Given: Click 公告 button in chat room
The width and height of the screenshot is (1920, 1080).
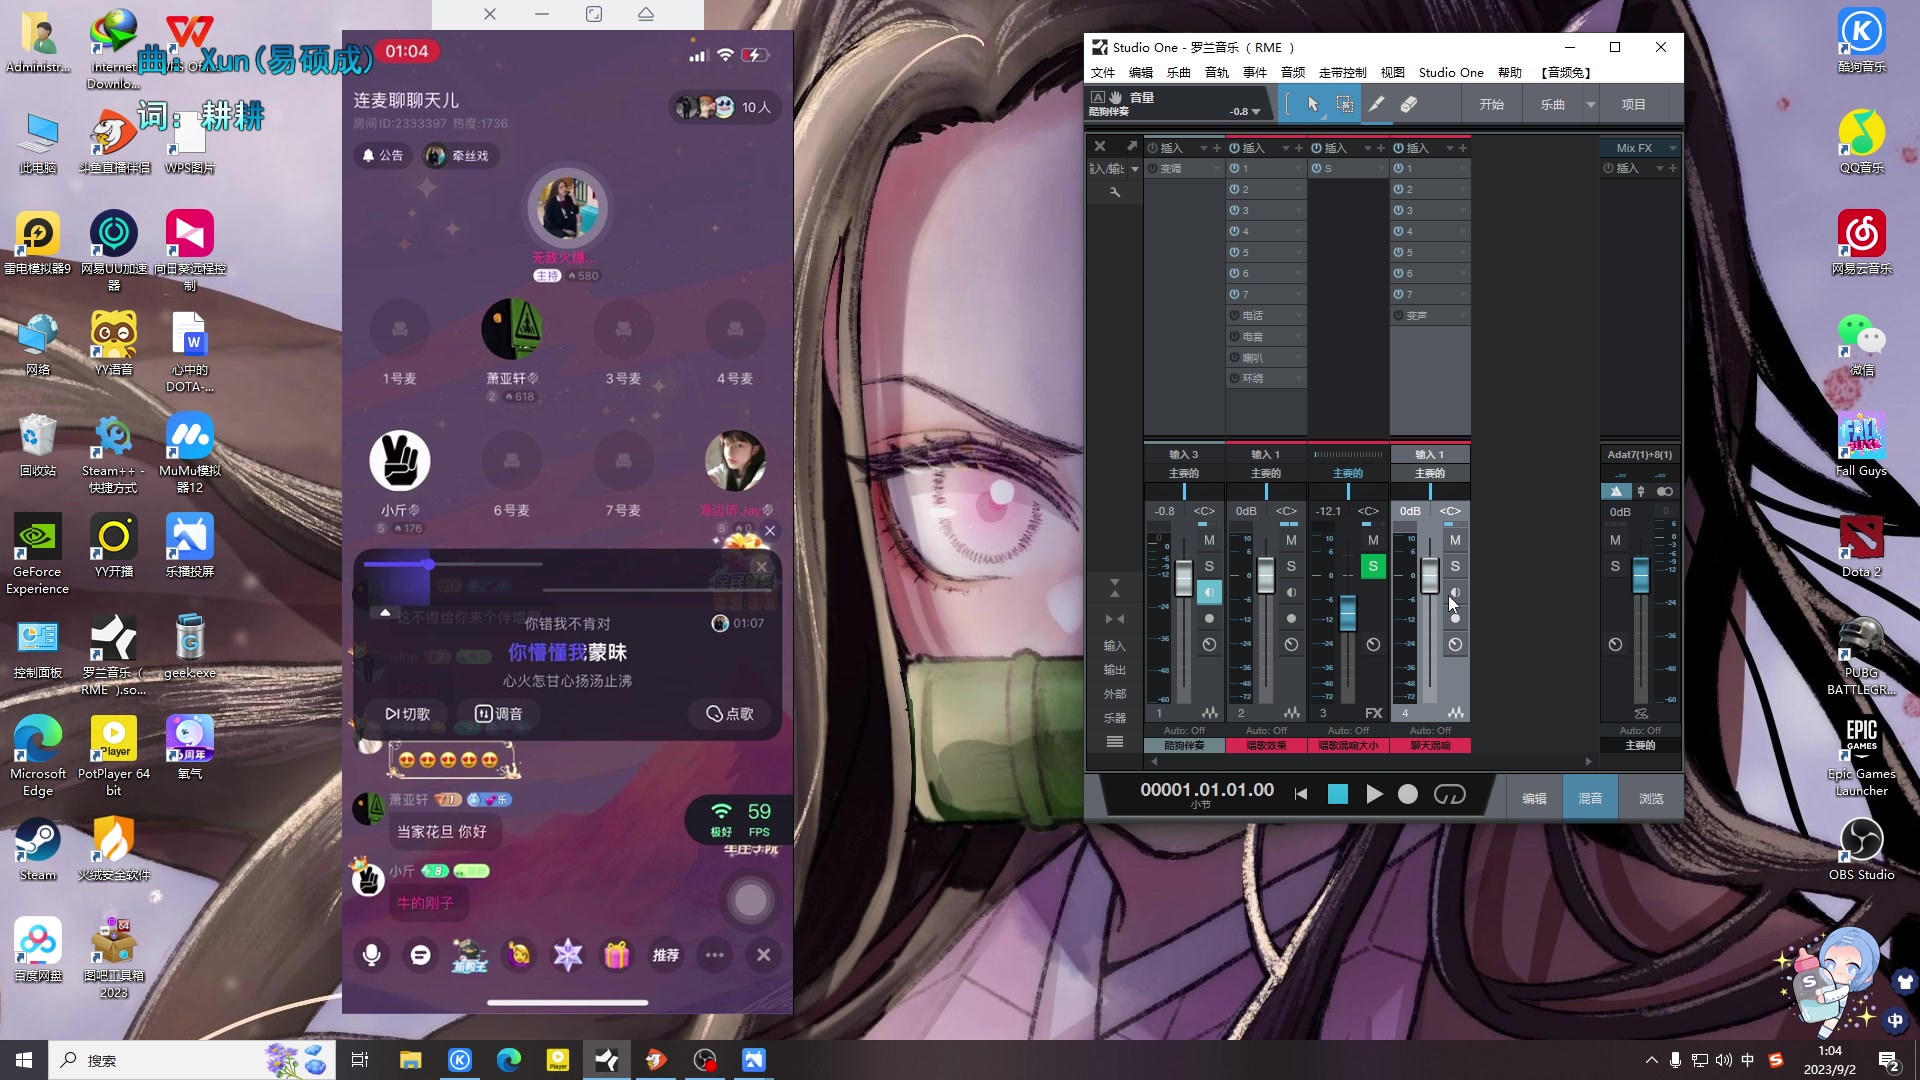Looking at the screenshot, I should pos(382,155).
